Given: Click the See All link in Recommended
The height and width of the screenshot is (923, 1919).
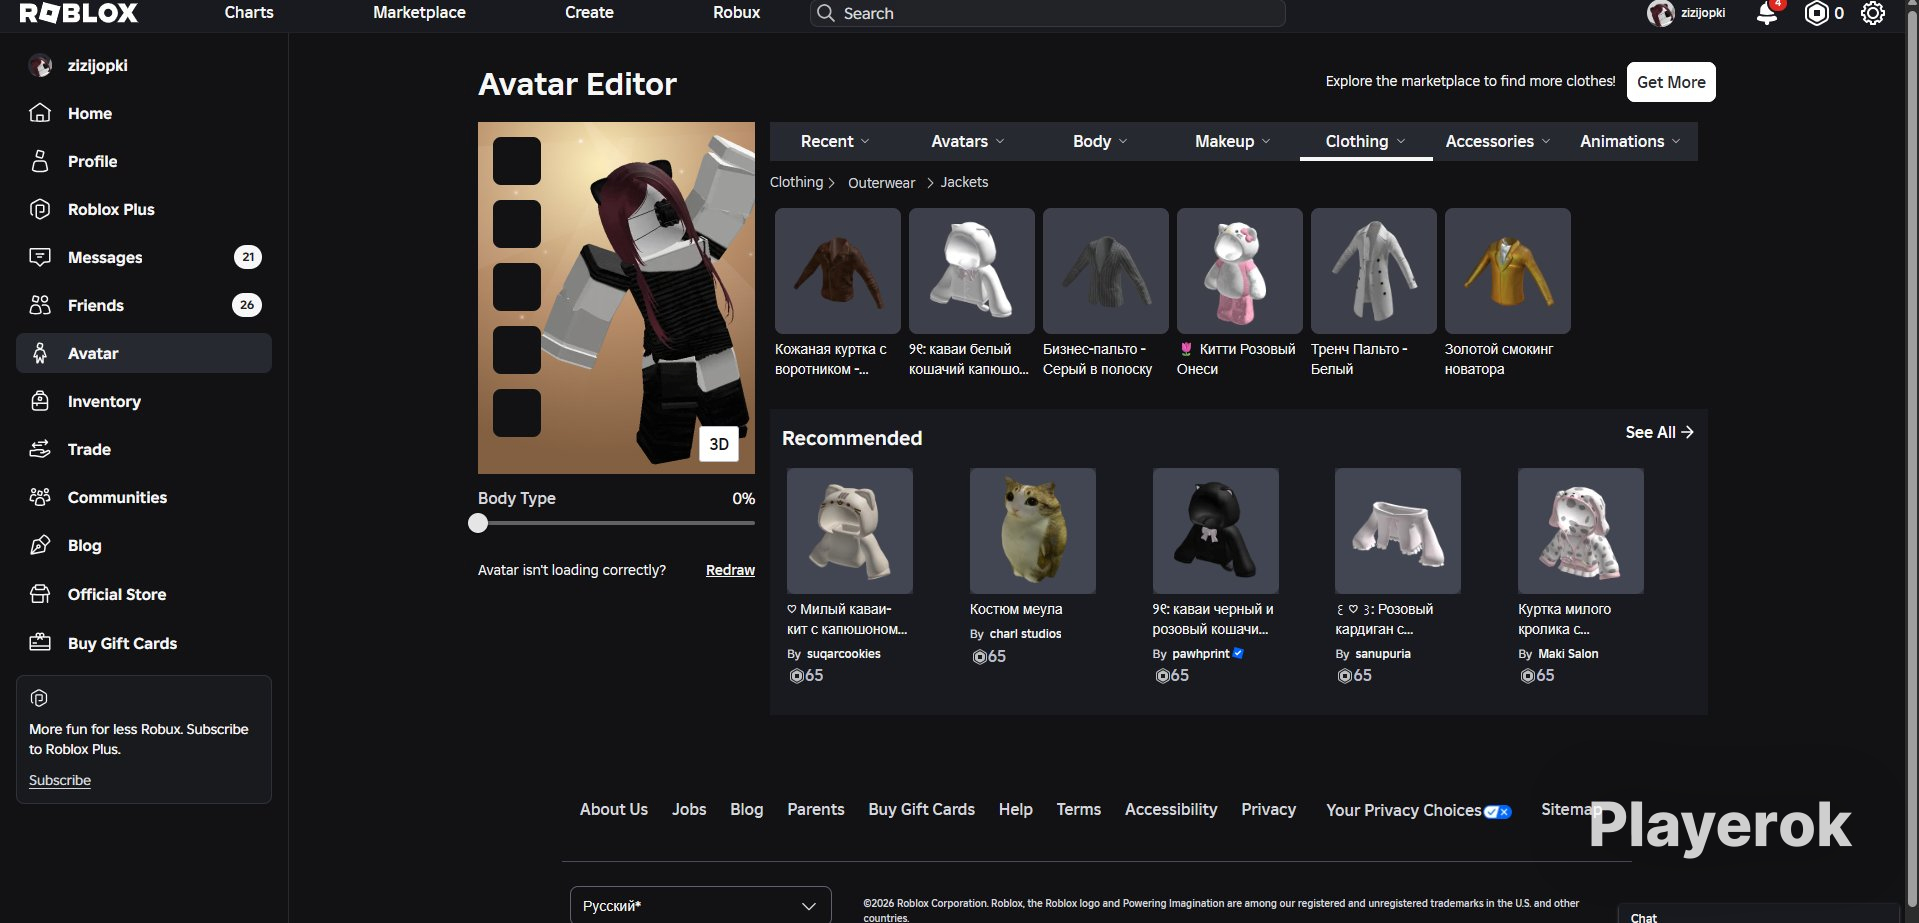Looking at the screenshot, I should click(1659, 432).
